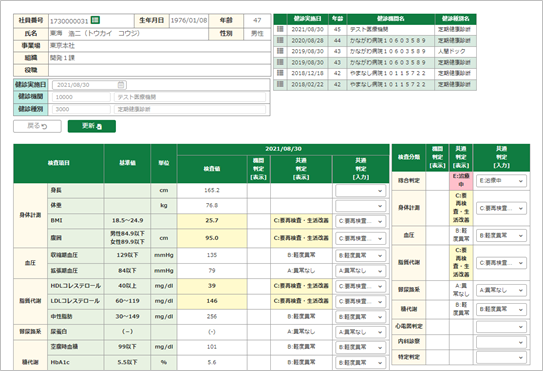Screen dimensions: 543x371
Task: Open the calendar icon in the 健診実施日 field
Action: click(121, 85)
